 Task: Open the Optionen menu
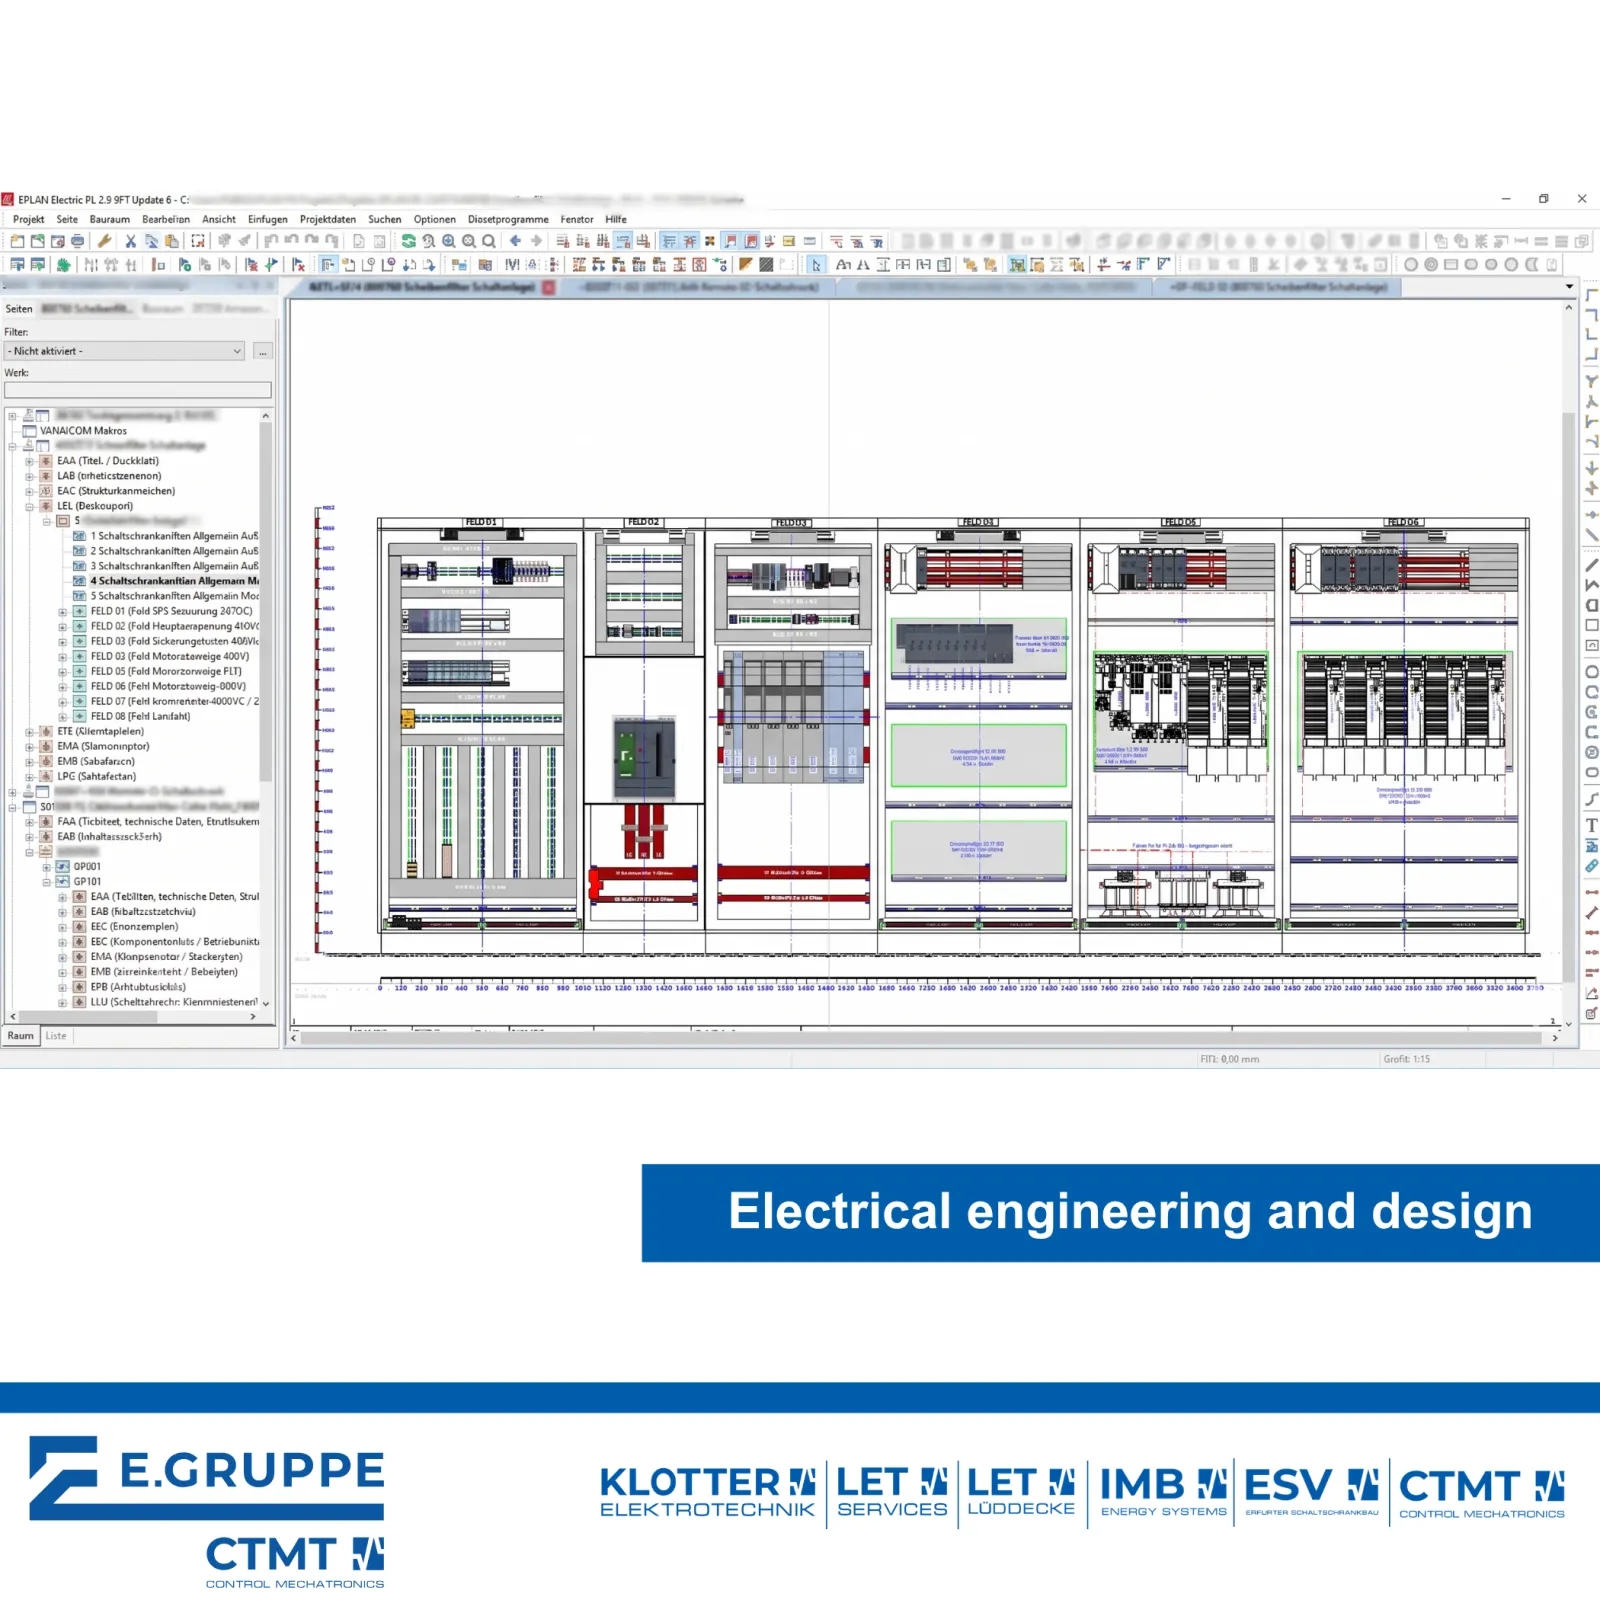coord(435,219)
